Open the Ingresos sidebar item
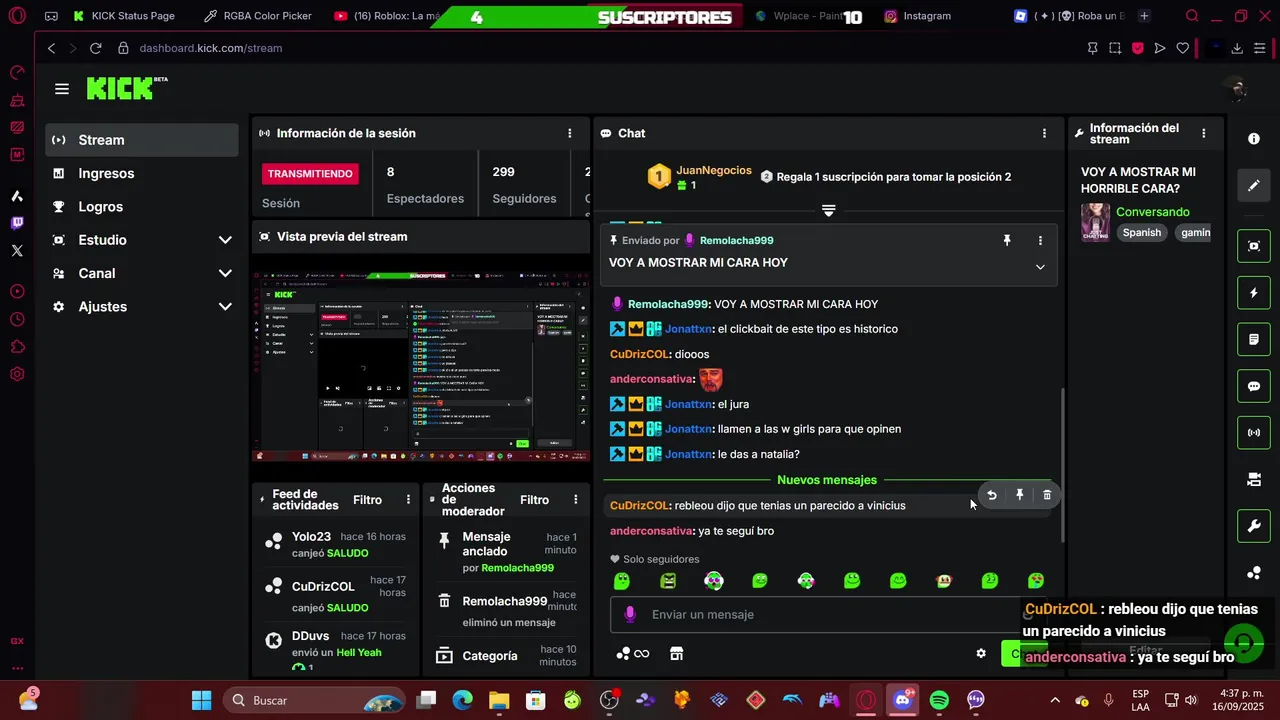The image size is (1280, 720). [142, 173]
